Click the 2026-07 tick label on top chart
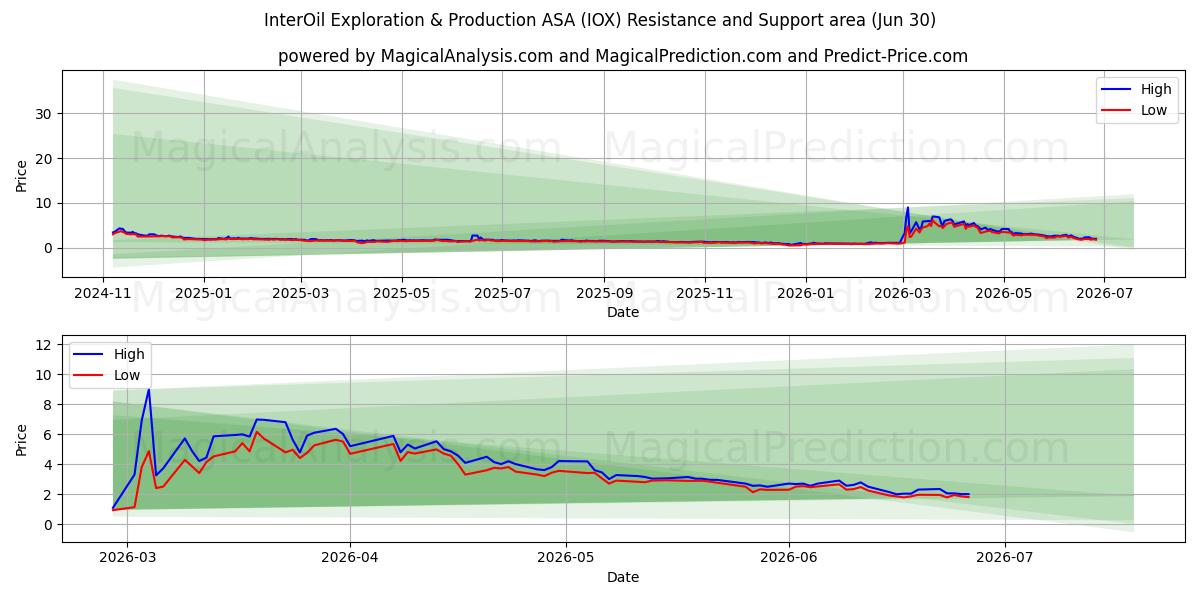 [x=1103, y=293]
